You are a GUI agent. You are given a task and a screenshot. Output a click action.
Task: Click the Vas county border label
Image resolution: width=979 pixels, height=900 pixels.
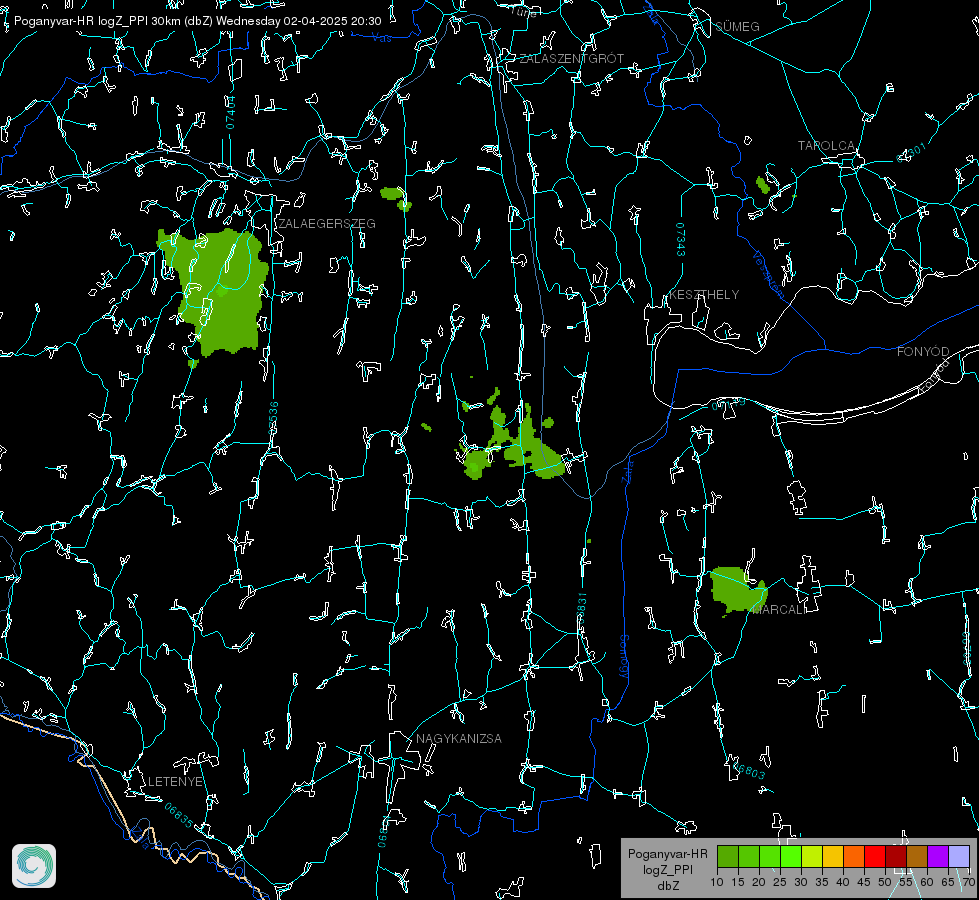click(381, 39)
